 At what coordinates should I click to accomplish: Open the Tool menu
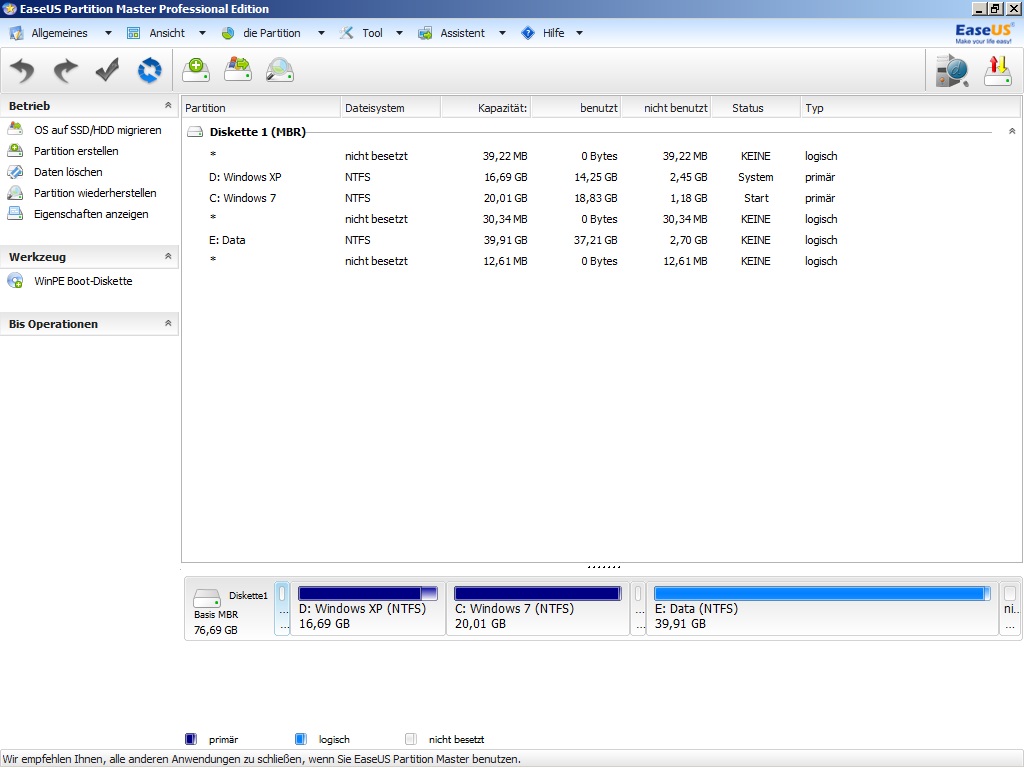click(x=372, y=33)
